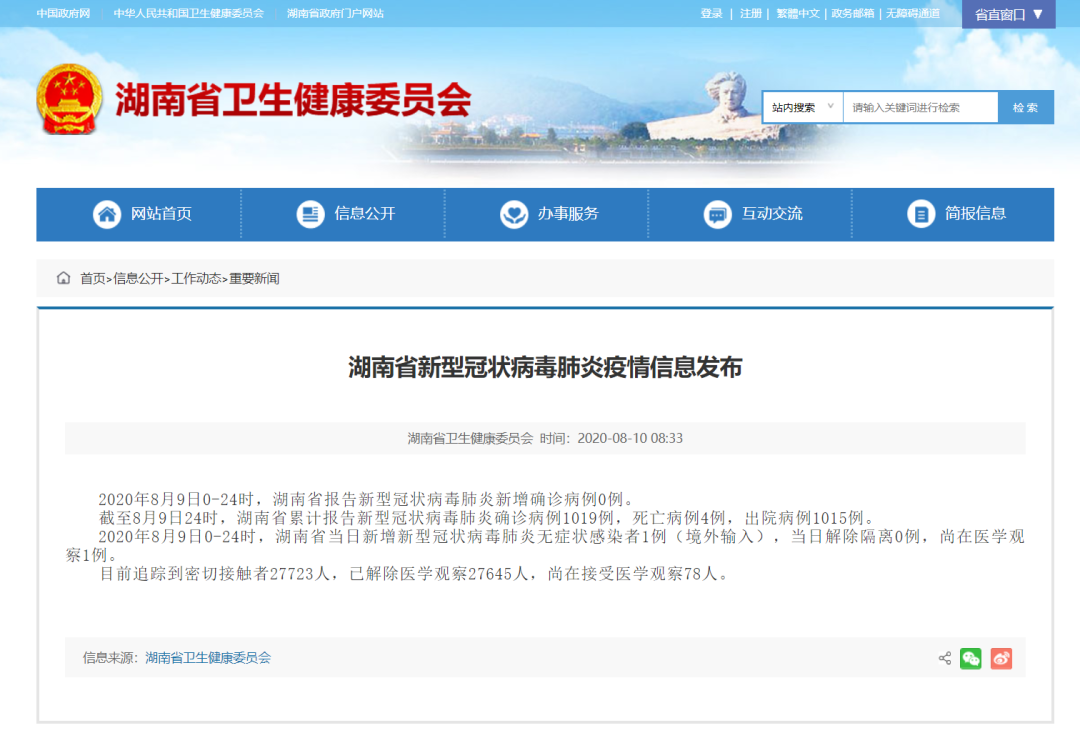
Task: Click the national emblem logo
Action: [x=68, y=98]
